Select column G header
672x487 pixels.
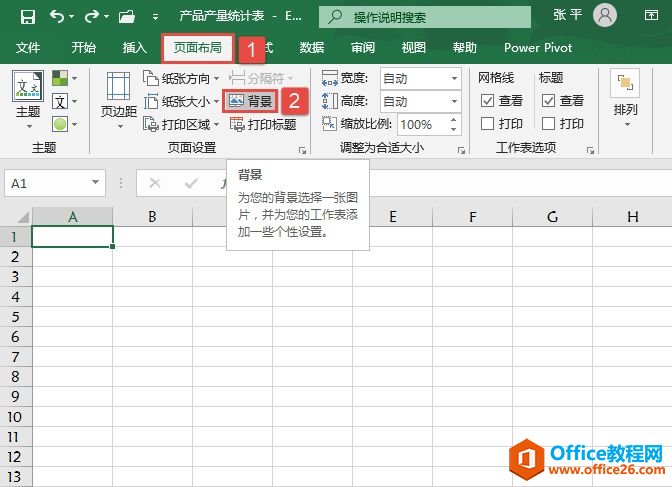(552, 217)
